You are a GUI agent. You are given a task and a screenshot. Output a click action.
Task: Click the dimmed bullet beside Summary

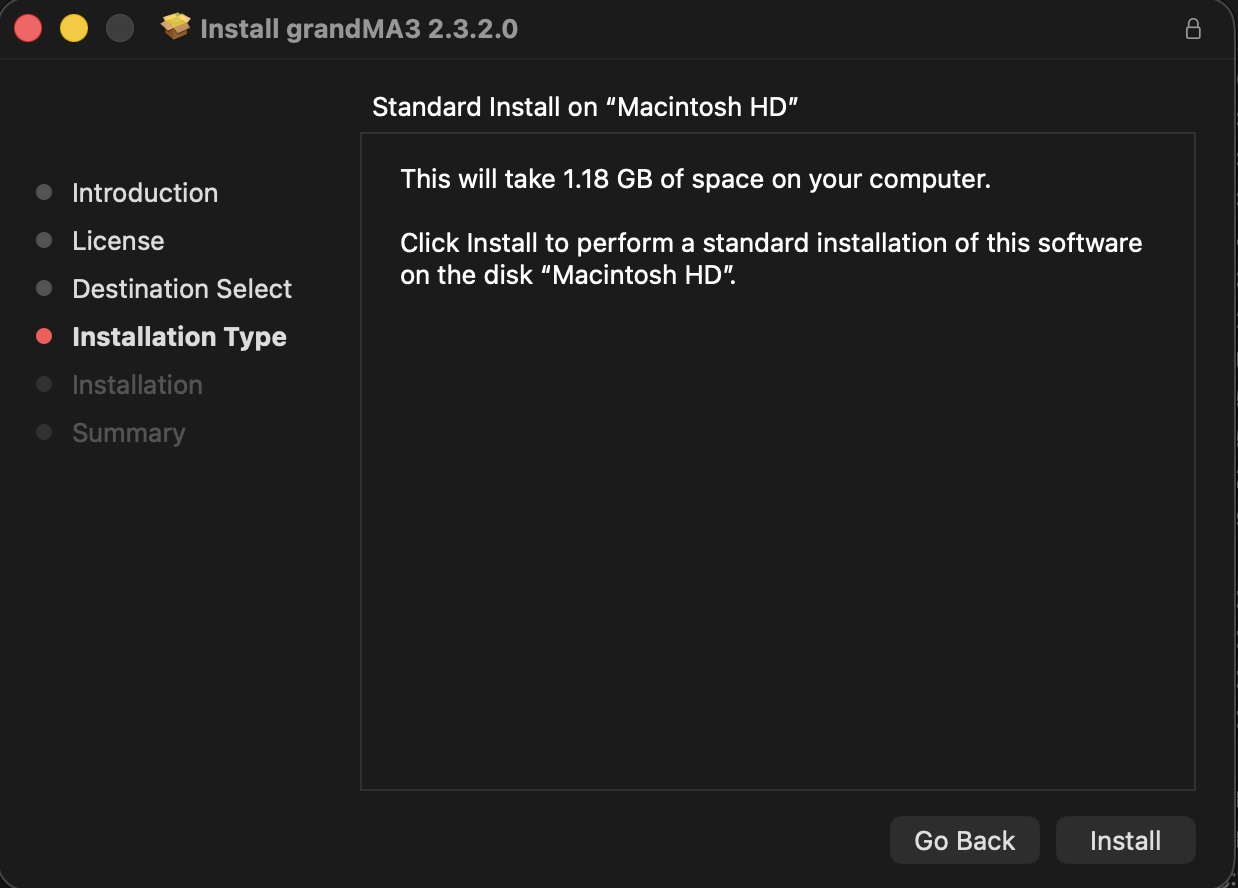pos(44,432)
